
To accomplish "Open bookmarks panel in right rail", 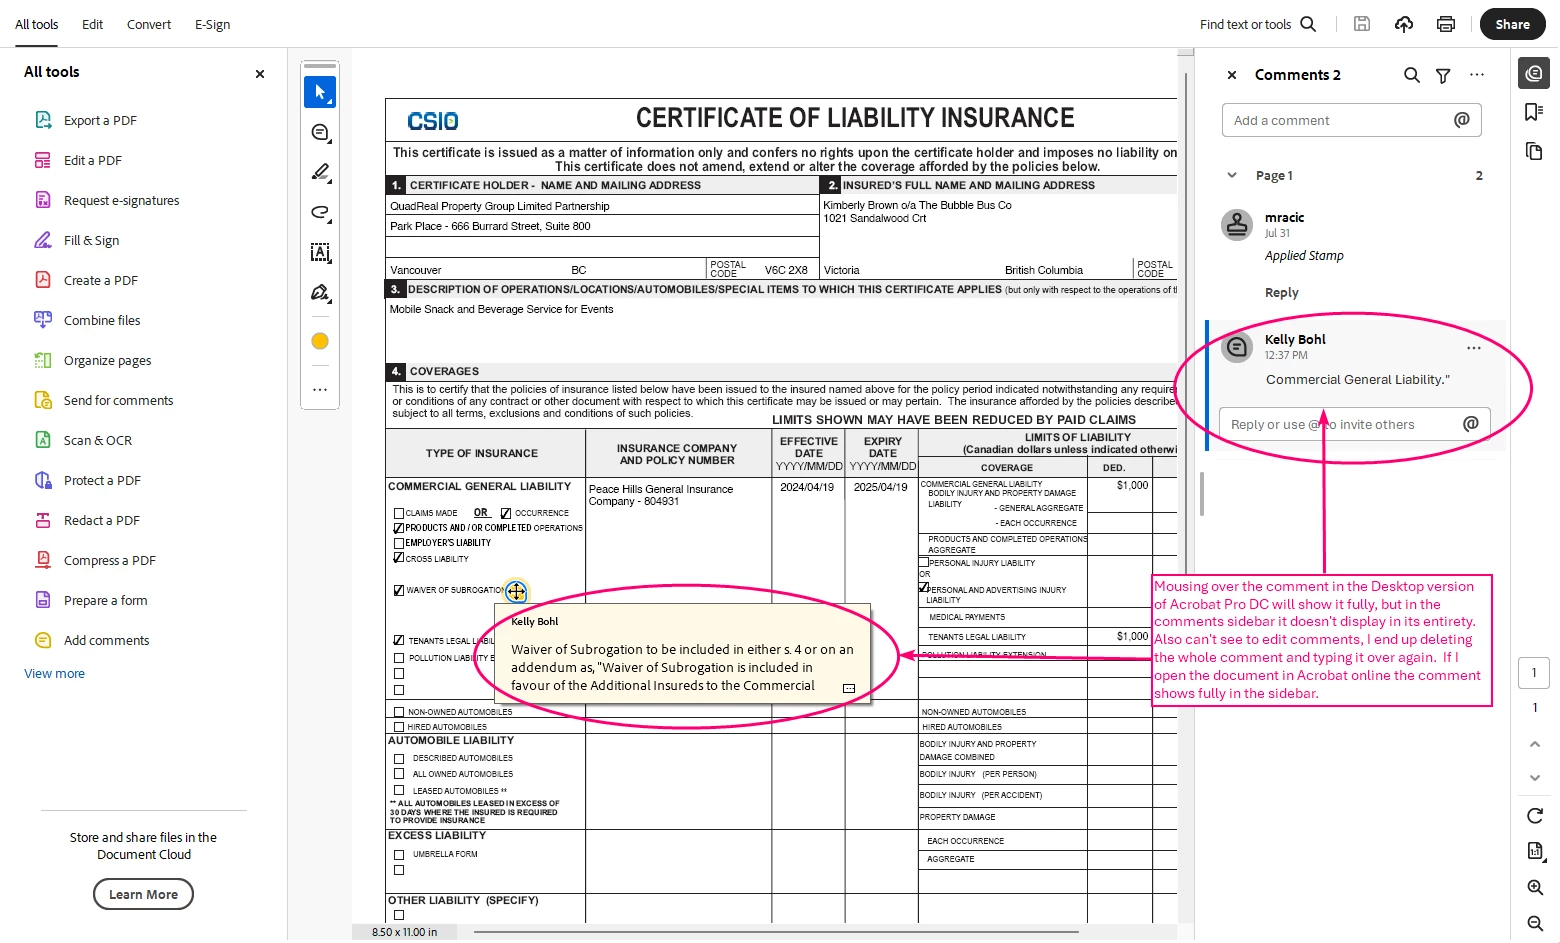I will tap(1534, 111).
